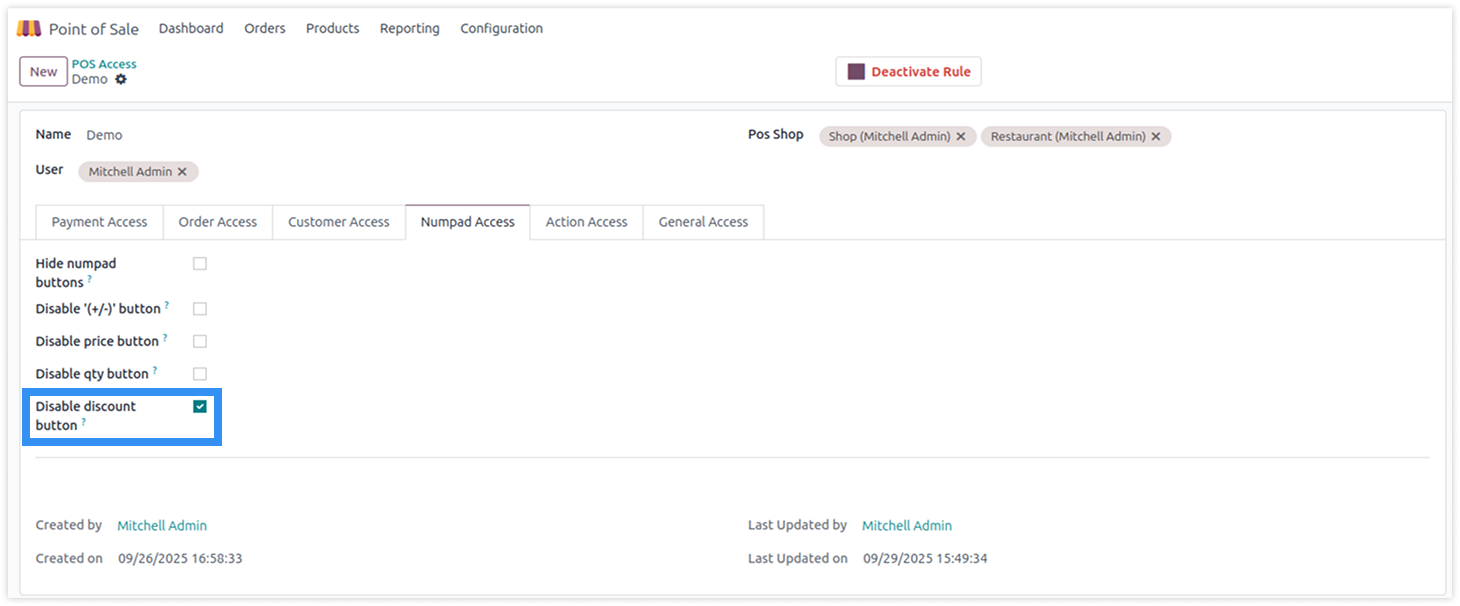Remove the Restaurant (Mitchell Admin) tag
Screen dimensions: 1460x606
pyautogui.click(x=1156, y=137)
